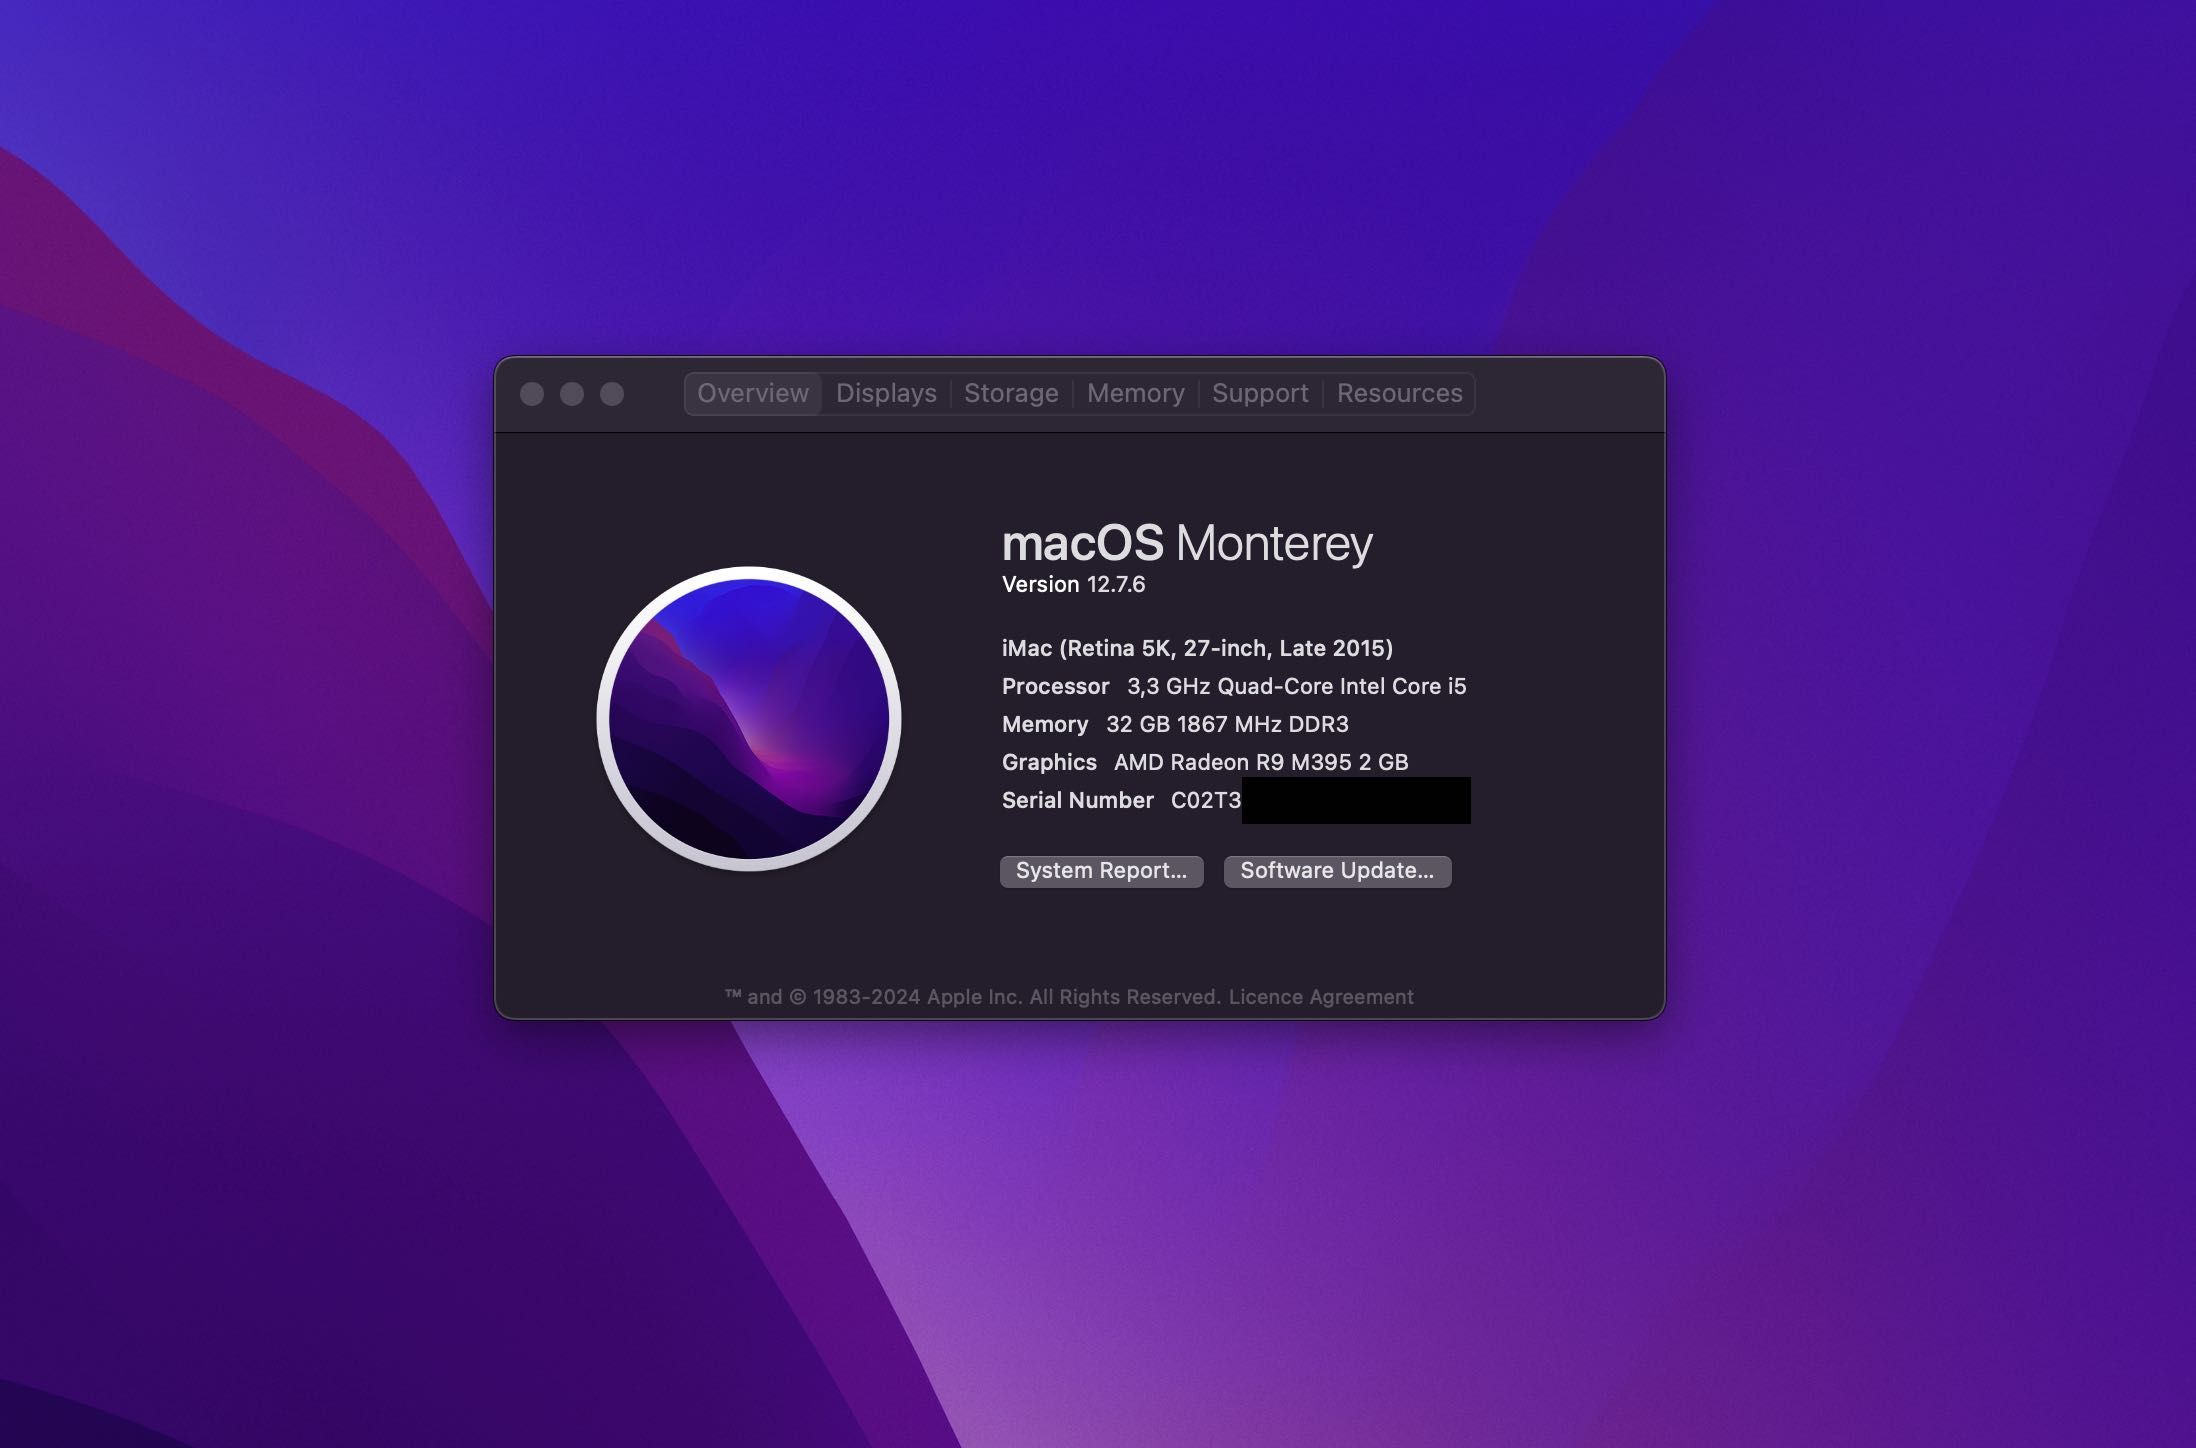Screen dimensions: 2196x1448
Task: Click the macOS Monterey title
Action: click(x=1187, y=543)
